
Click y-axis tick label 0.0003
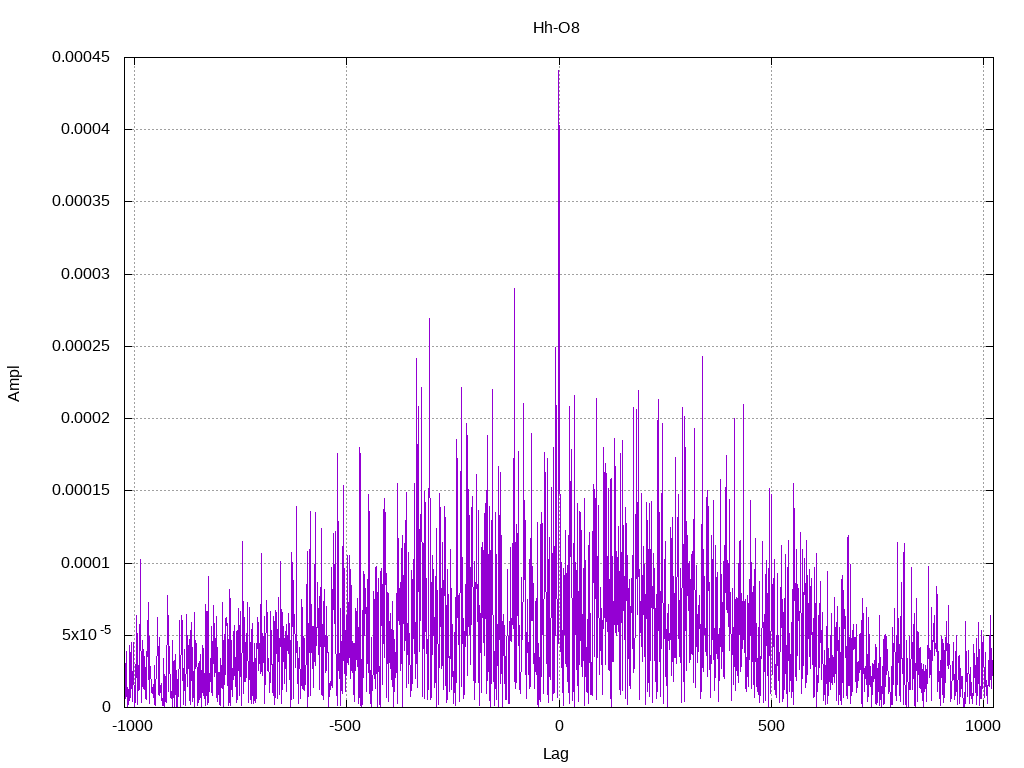(86, 274)
